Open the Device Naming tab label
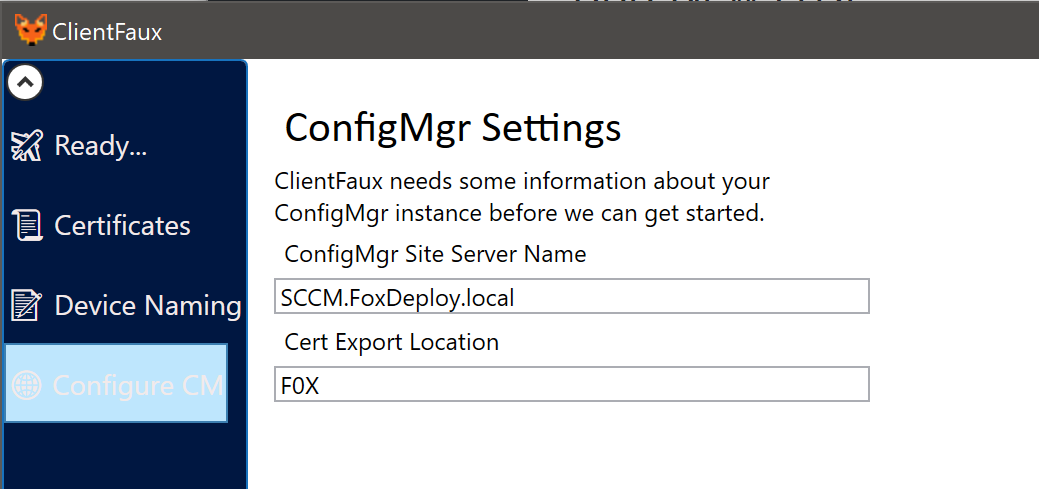 [148, 305]
